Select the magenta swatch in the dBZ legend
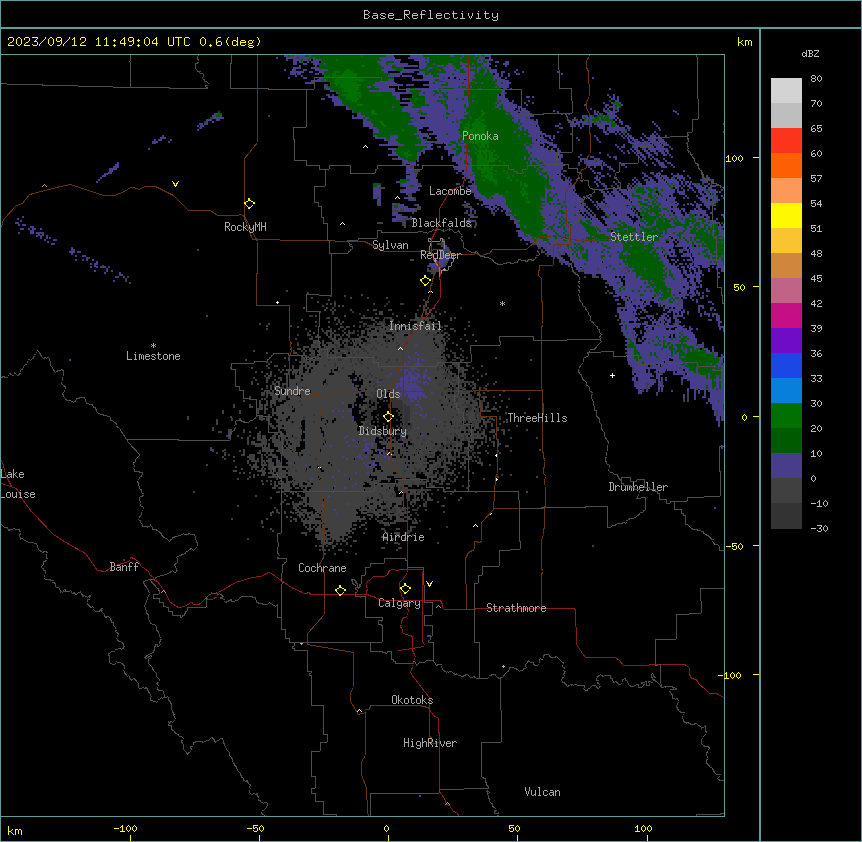Image resolution: width=862 pixels, height=842 pixels. (x=786, y=315)
